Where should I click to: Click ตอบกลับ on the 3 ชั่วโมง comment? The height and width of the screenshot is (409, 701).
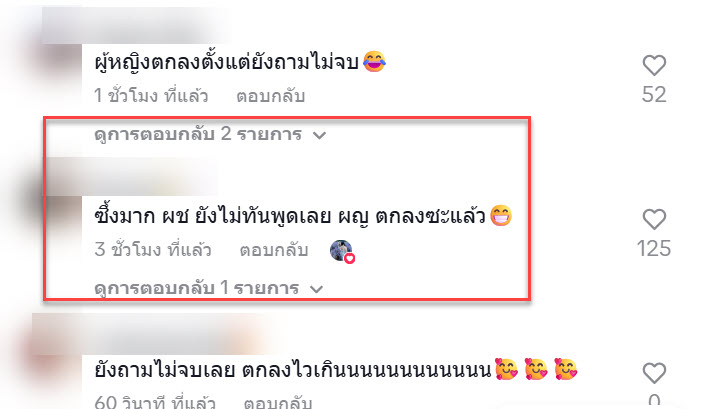(x=274, y=249)
